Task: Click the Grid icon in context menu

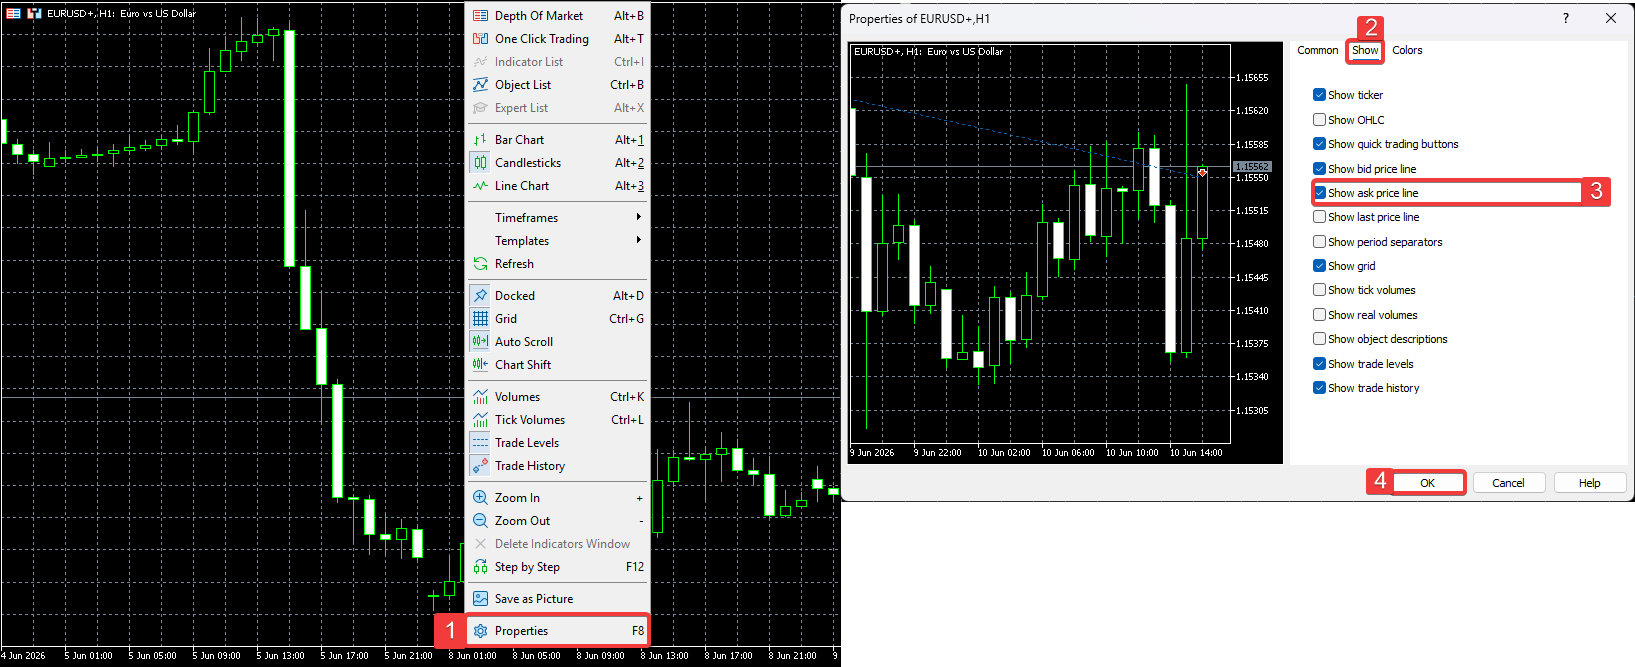Action: click(480, 319)
